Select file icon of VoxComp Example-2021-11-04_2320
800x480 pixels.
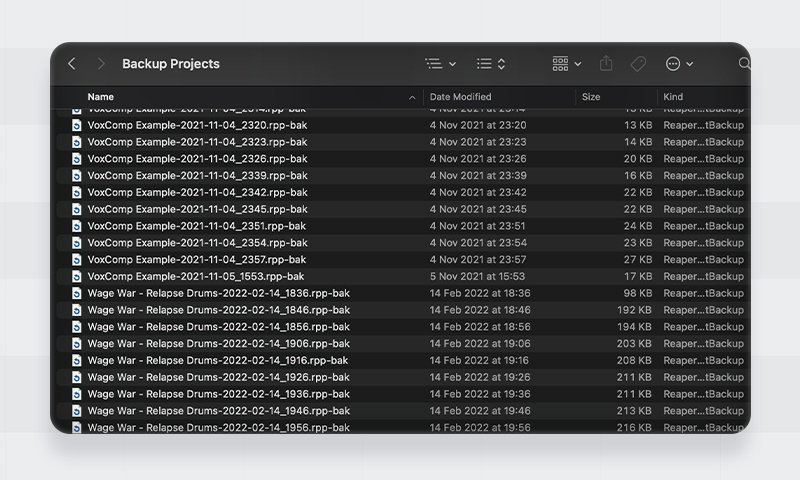coord(77,125)
